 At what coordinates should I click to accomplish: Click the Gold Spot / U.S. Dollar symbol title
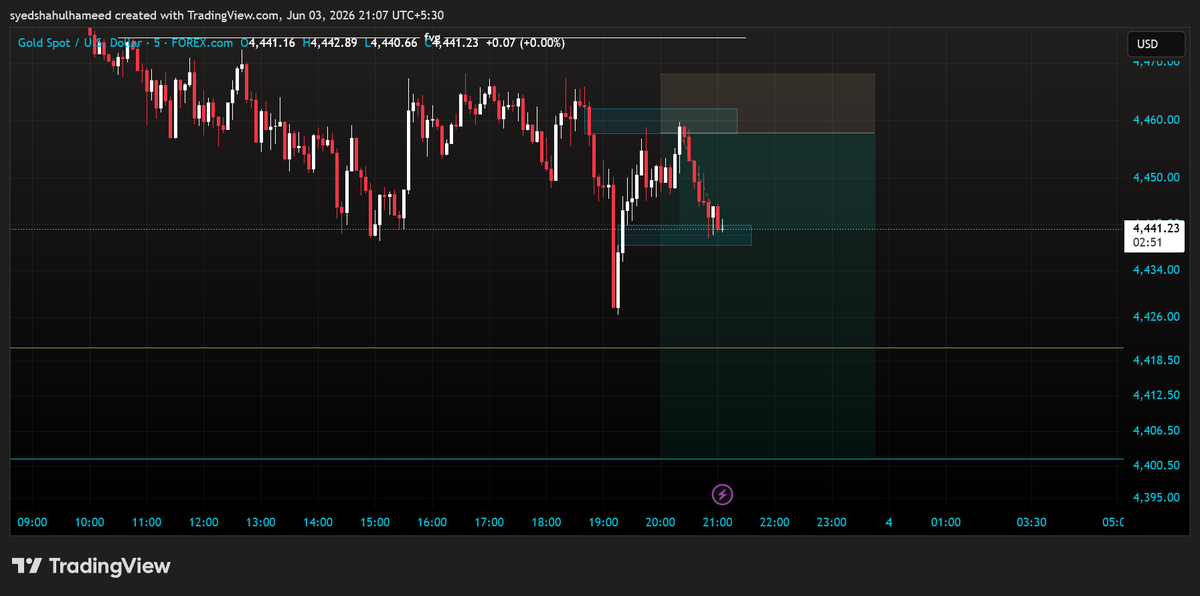point(125,43)
